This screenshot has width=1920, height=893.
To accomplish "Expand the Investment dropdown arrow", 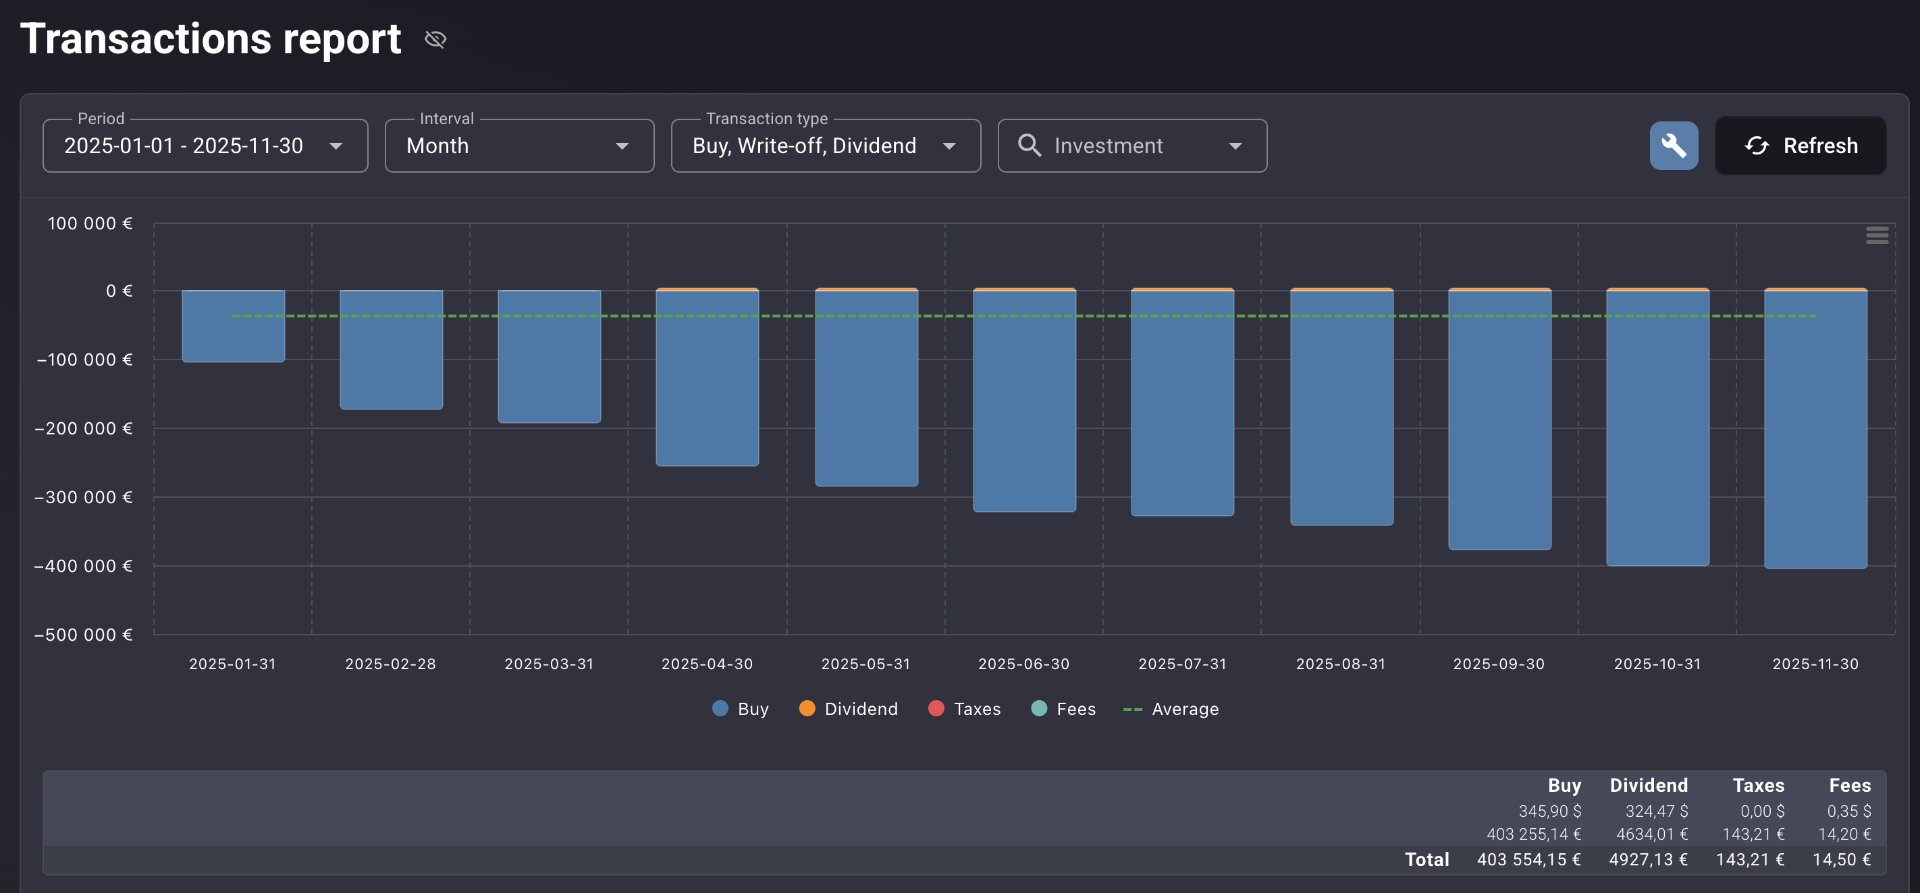I will click(1236, 146).
